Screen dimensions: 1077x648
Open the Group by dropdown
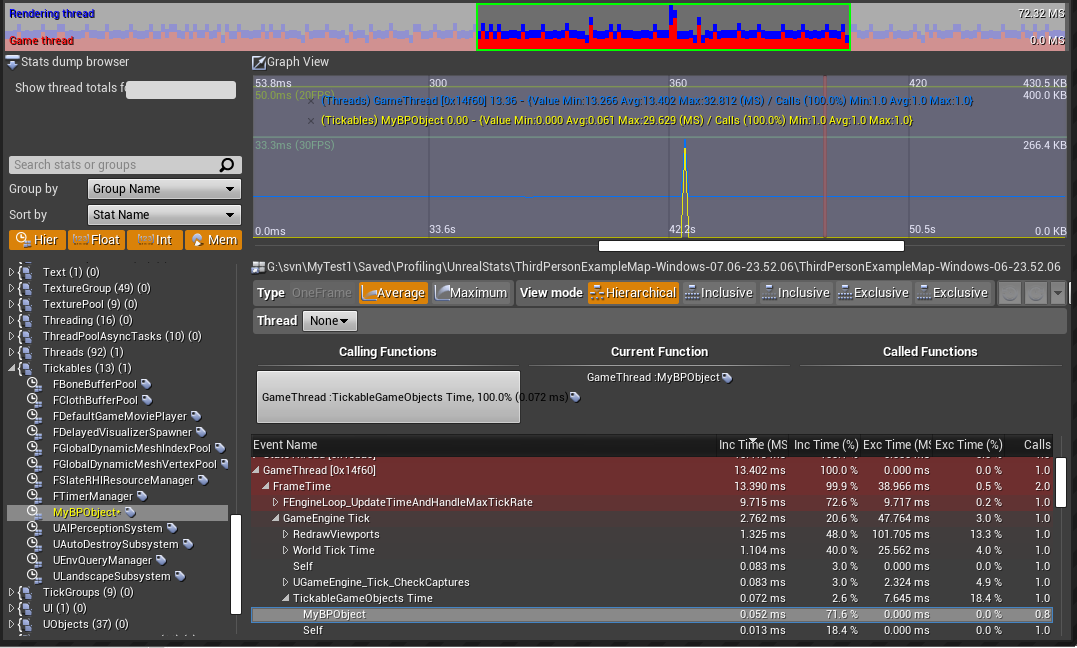click(164, 189)
